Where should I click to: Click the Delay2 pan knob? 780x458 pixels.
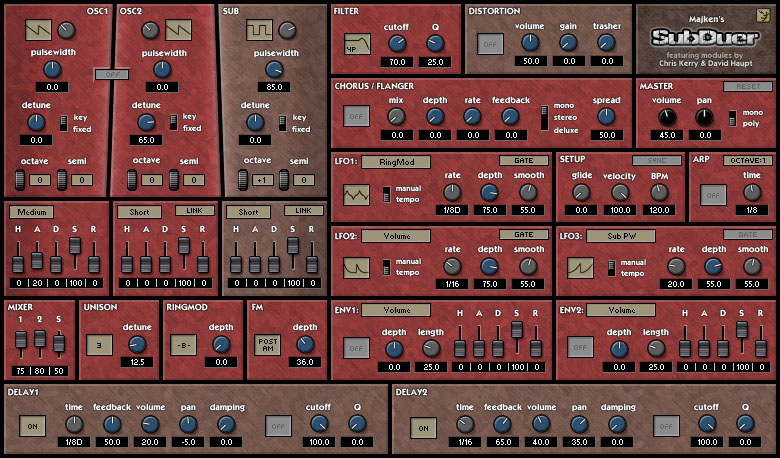pos(580,424)
